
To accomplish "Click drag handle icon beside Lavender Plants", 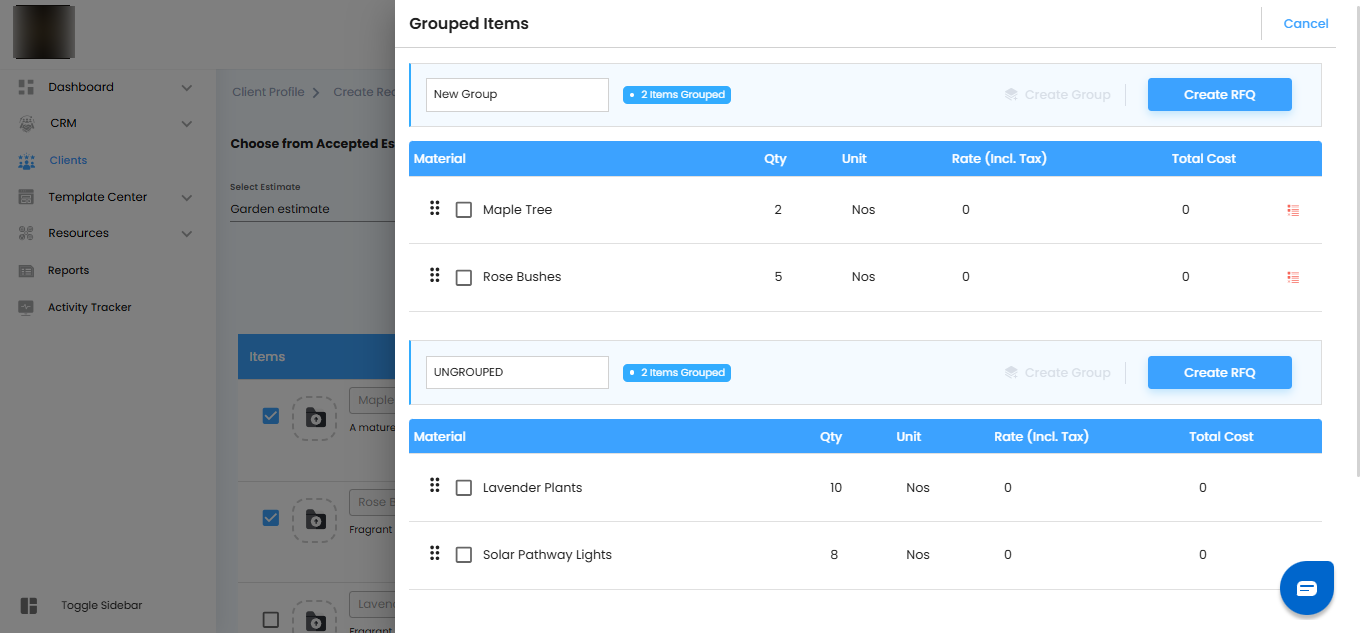I will point(435,485).
